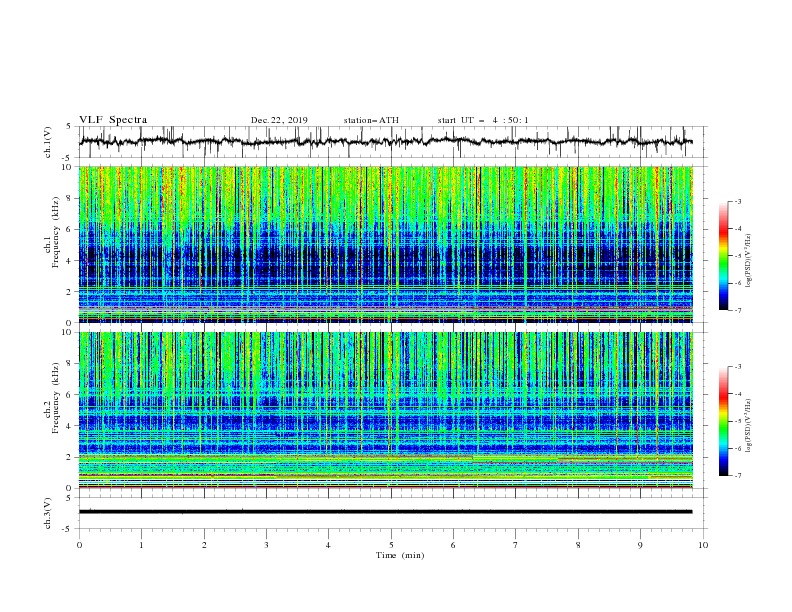This screenshot has width=792, height=612.
Task: Click the time axis tick label "10"
Action: pos(703,545)
